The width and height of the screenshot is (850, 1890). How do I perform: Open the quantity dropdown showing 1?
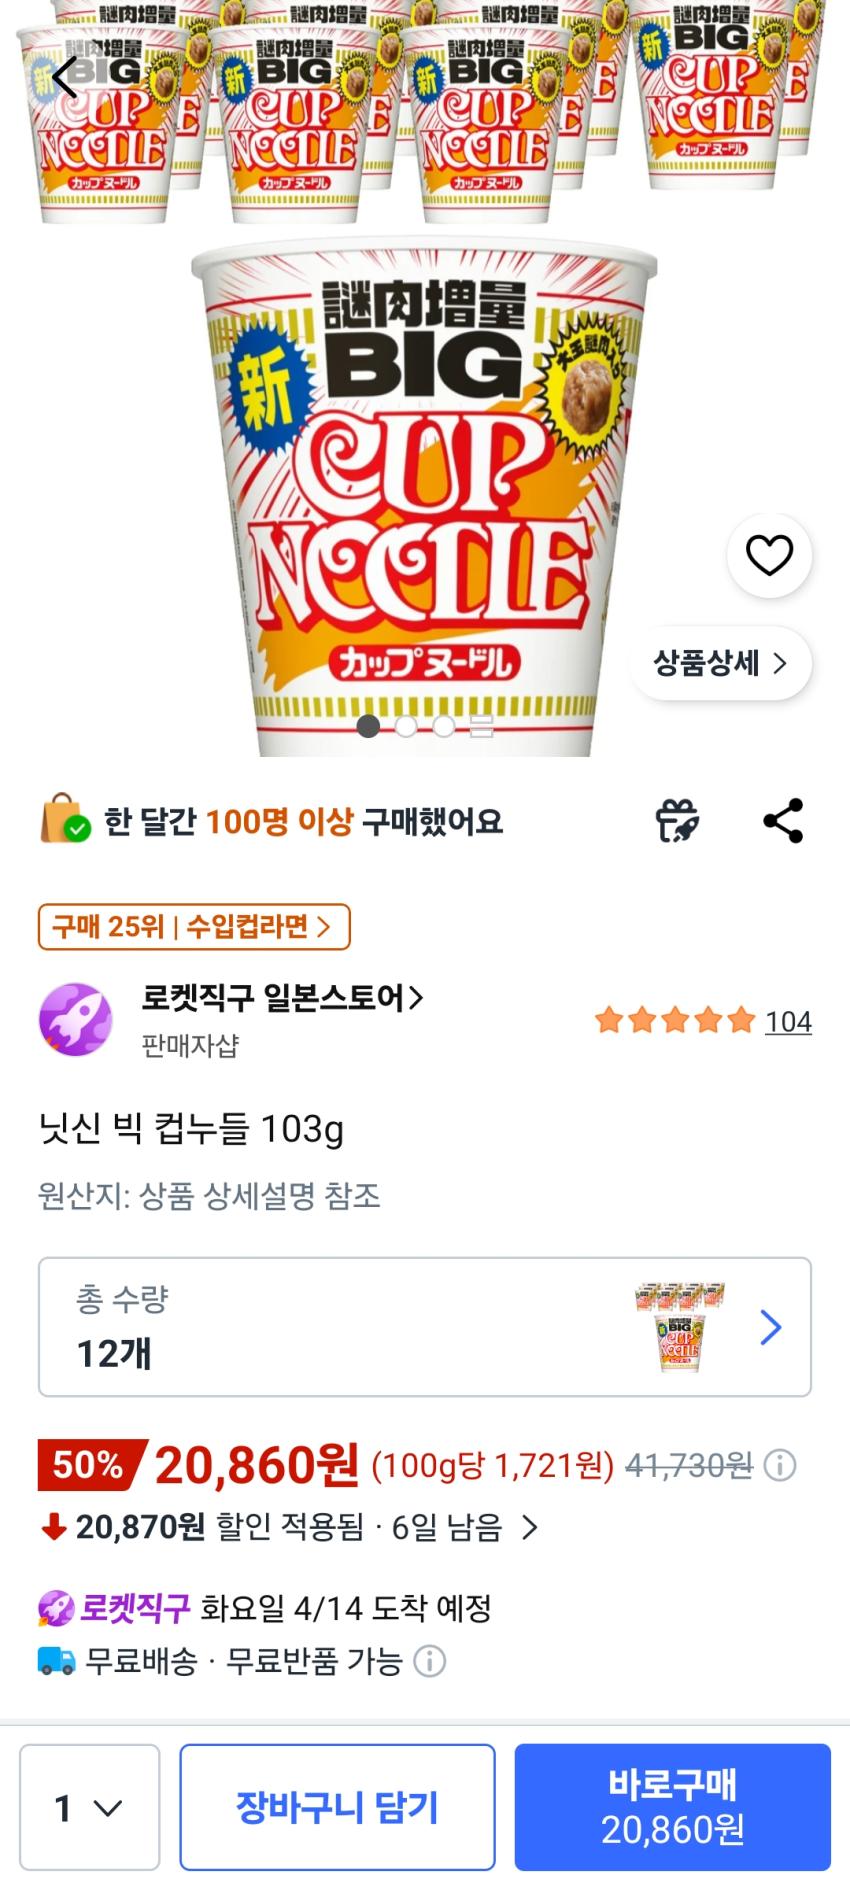[89, 1807]
